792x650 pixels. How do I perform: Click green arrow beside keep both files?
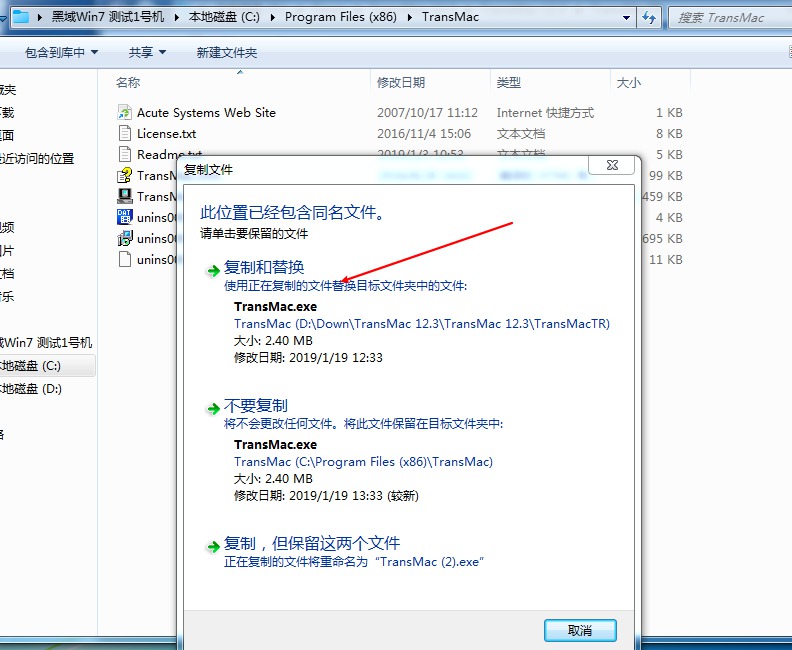coord(213,546)
